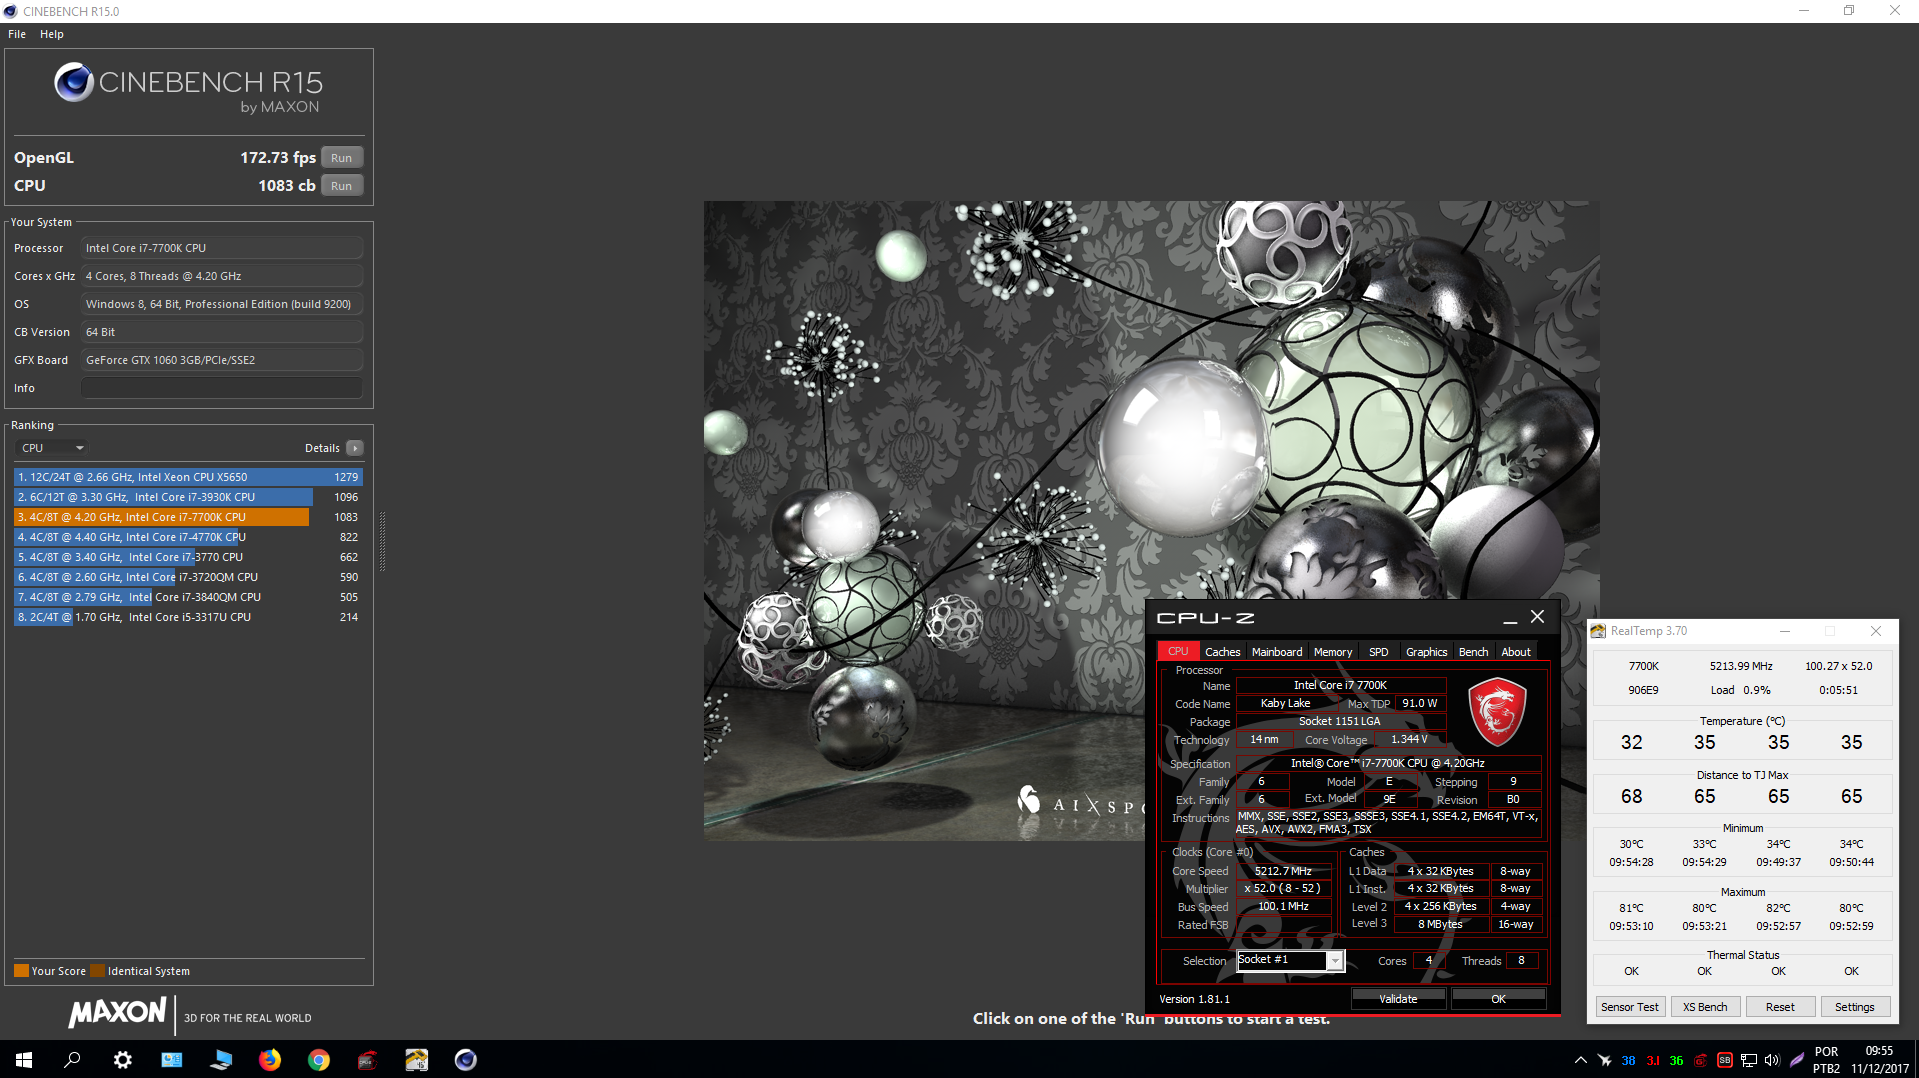Switch to About tab in CPU-Z

click(1516, 652)
